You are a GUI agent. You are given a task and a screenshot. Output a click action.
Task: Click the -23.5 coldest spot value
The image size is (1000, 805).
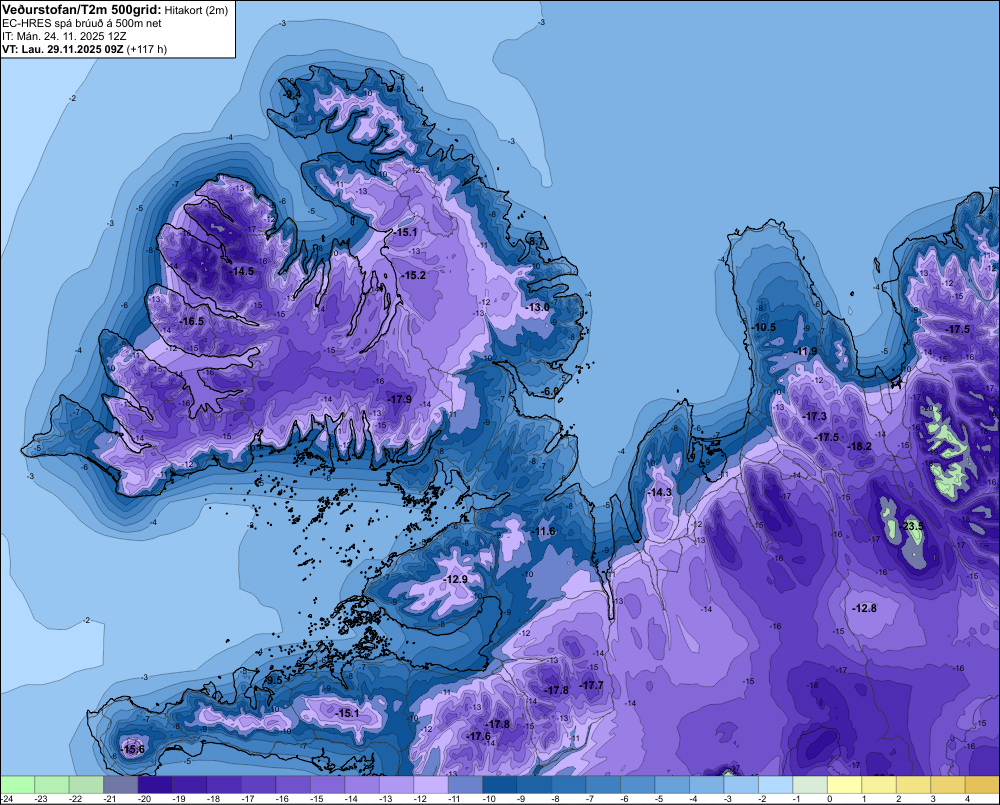(913, 526)
